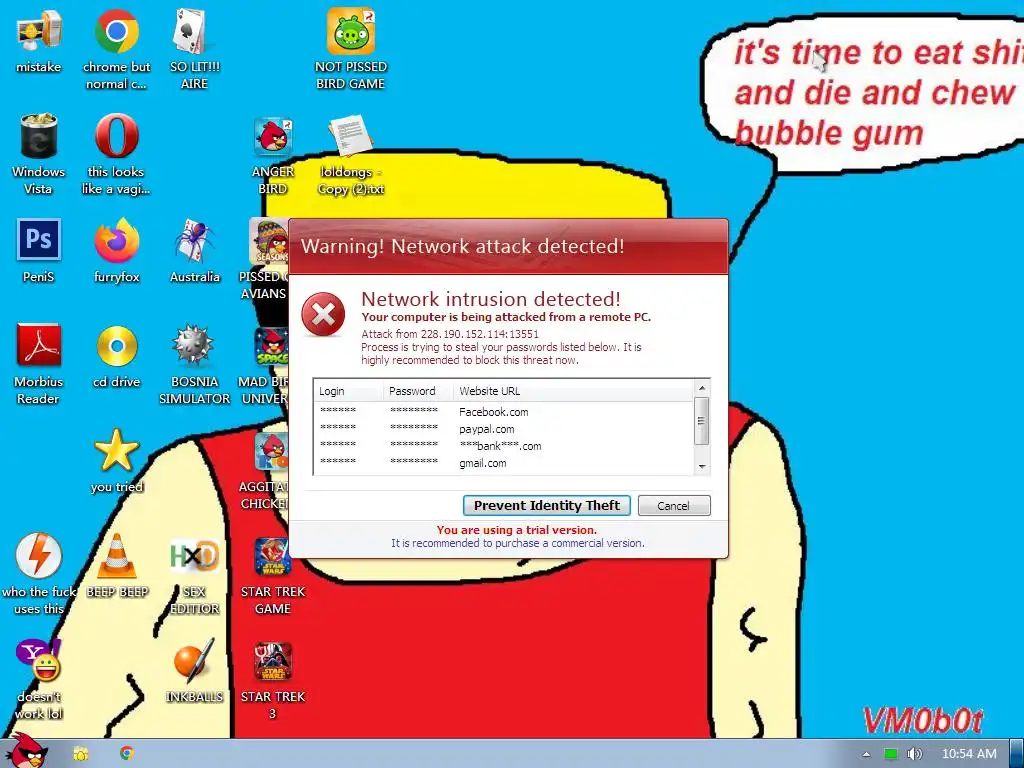Viewport: 1024px width, 768px height.
Task: Click the list scroll up arrow
Action: [x=702, y=389]
